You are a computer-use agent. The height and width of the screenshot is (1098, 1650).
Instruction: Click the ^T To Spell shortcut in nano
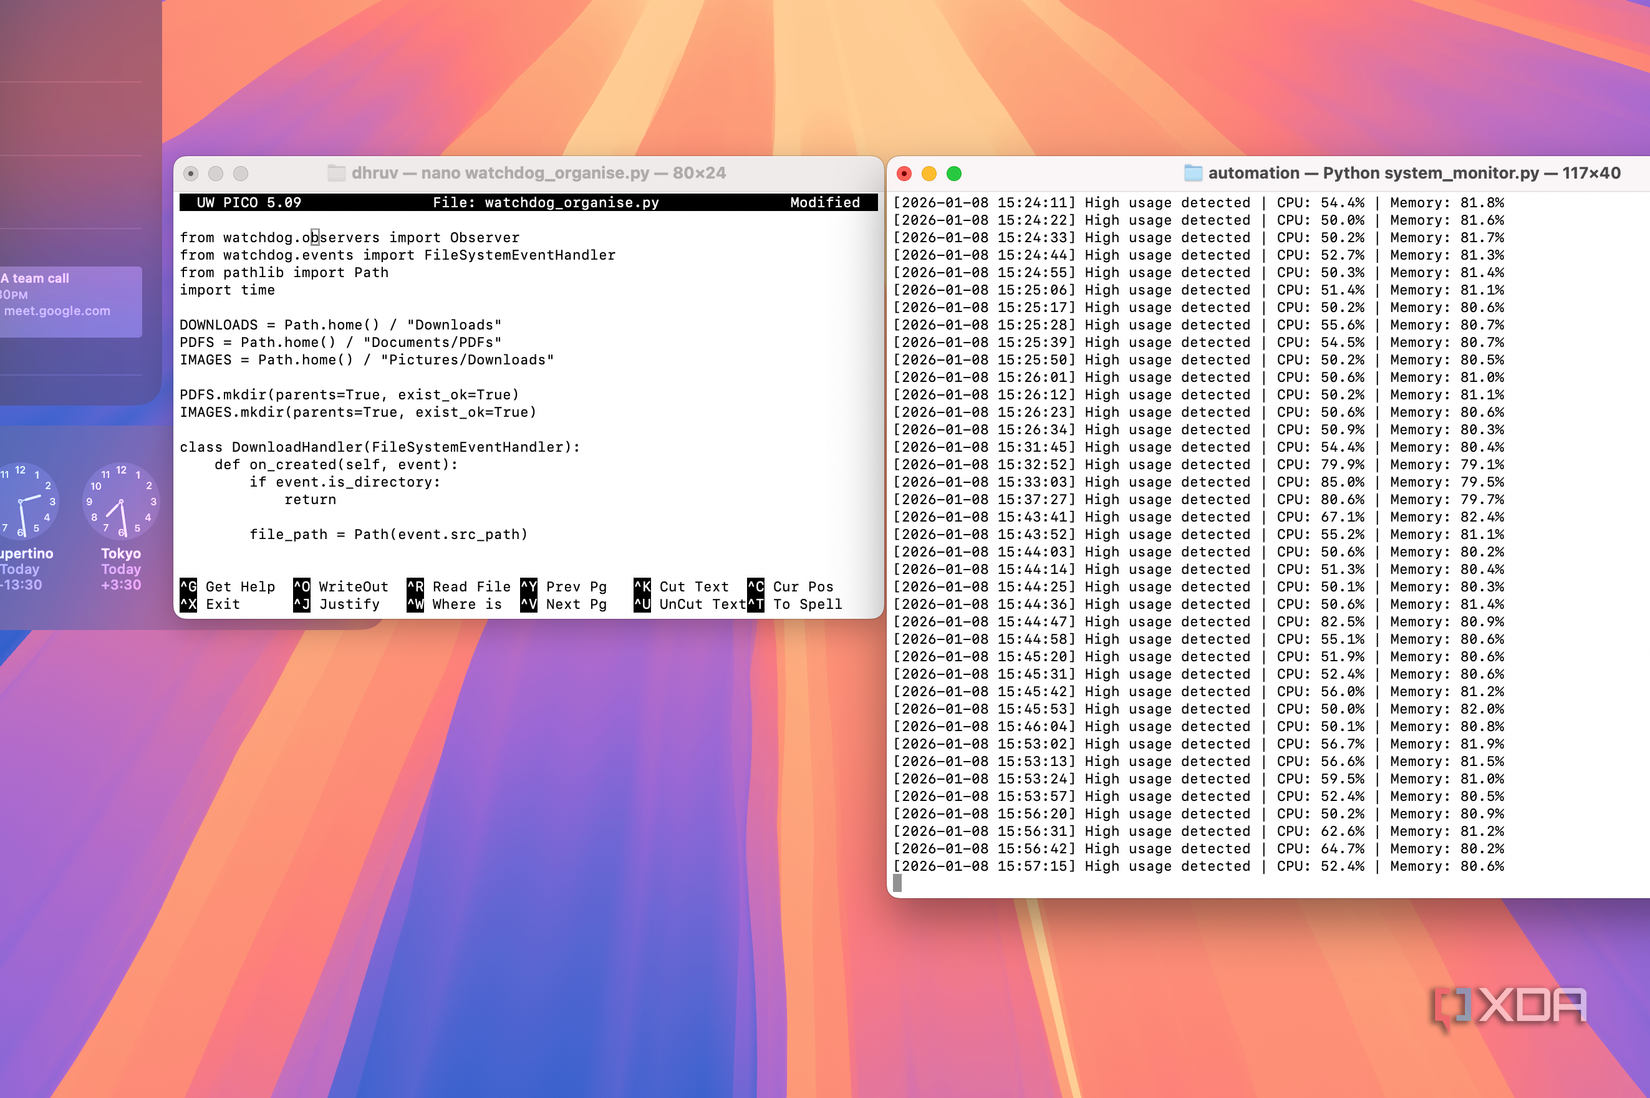(x=796, y=604)
